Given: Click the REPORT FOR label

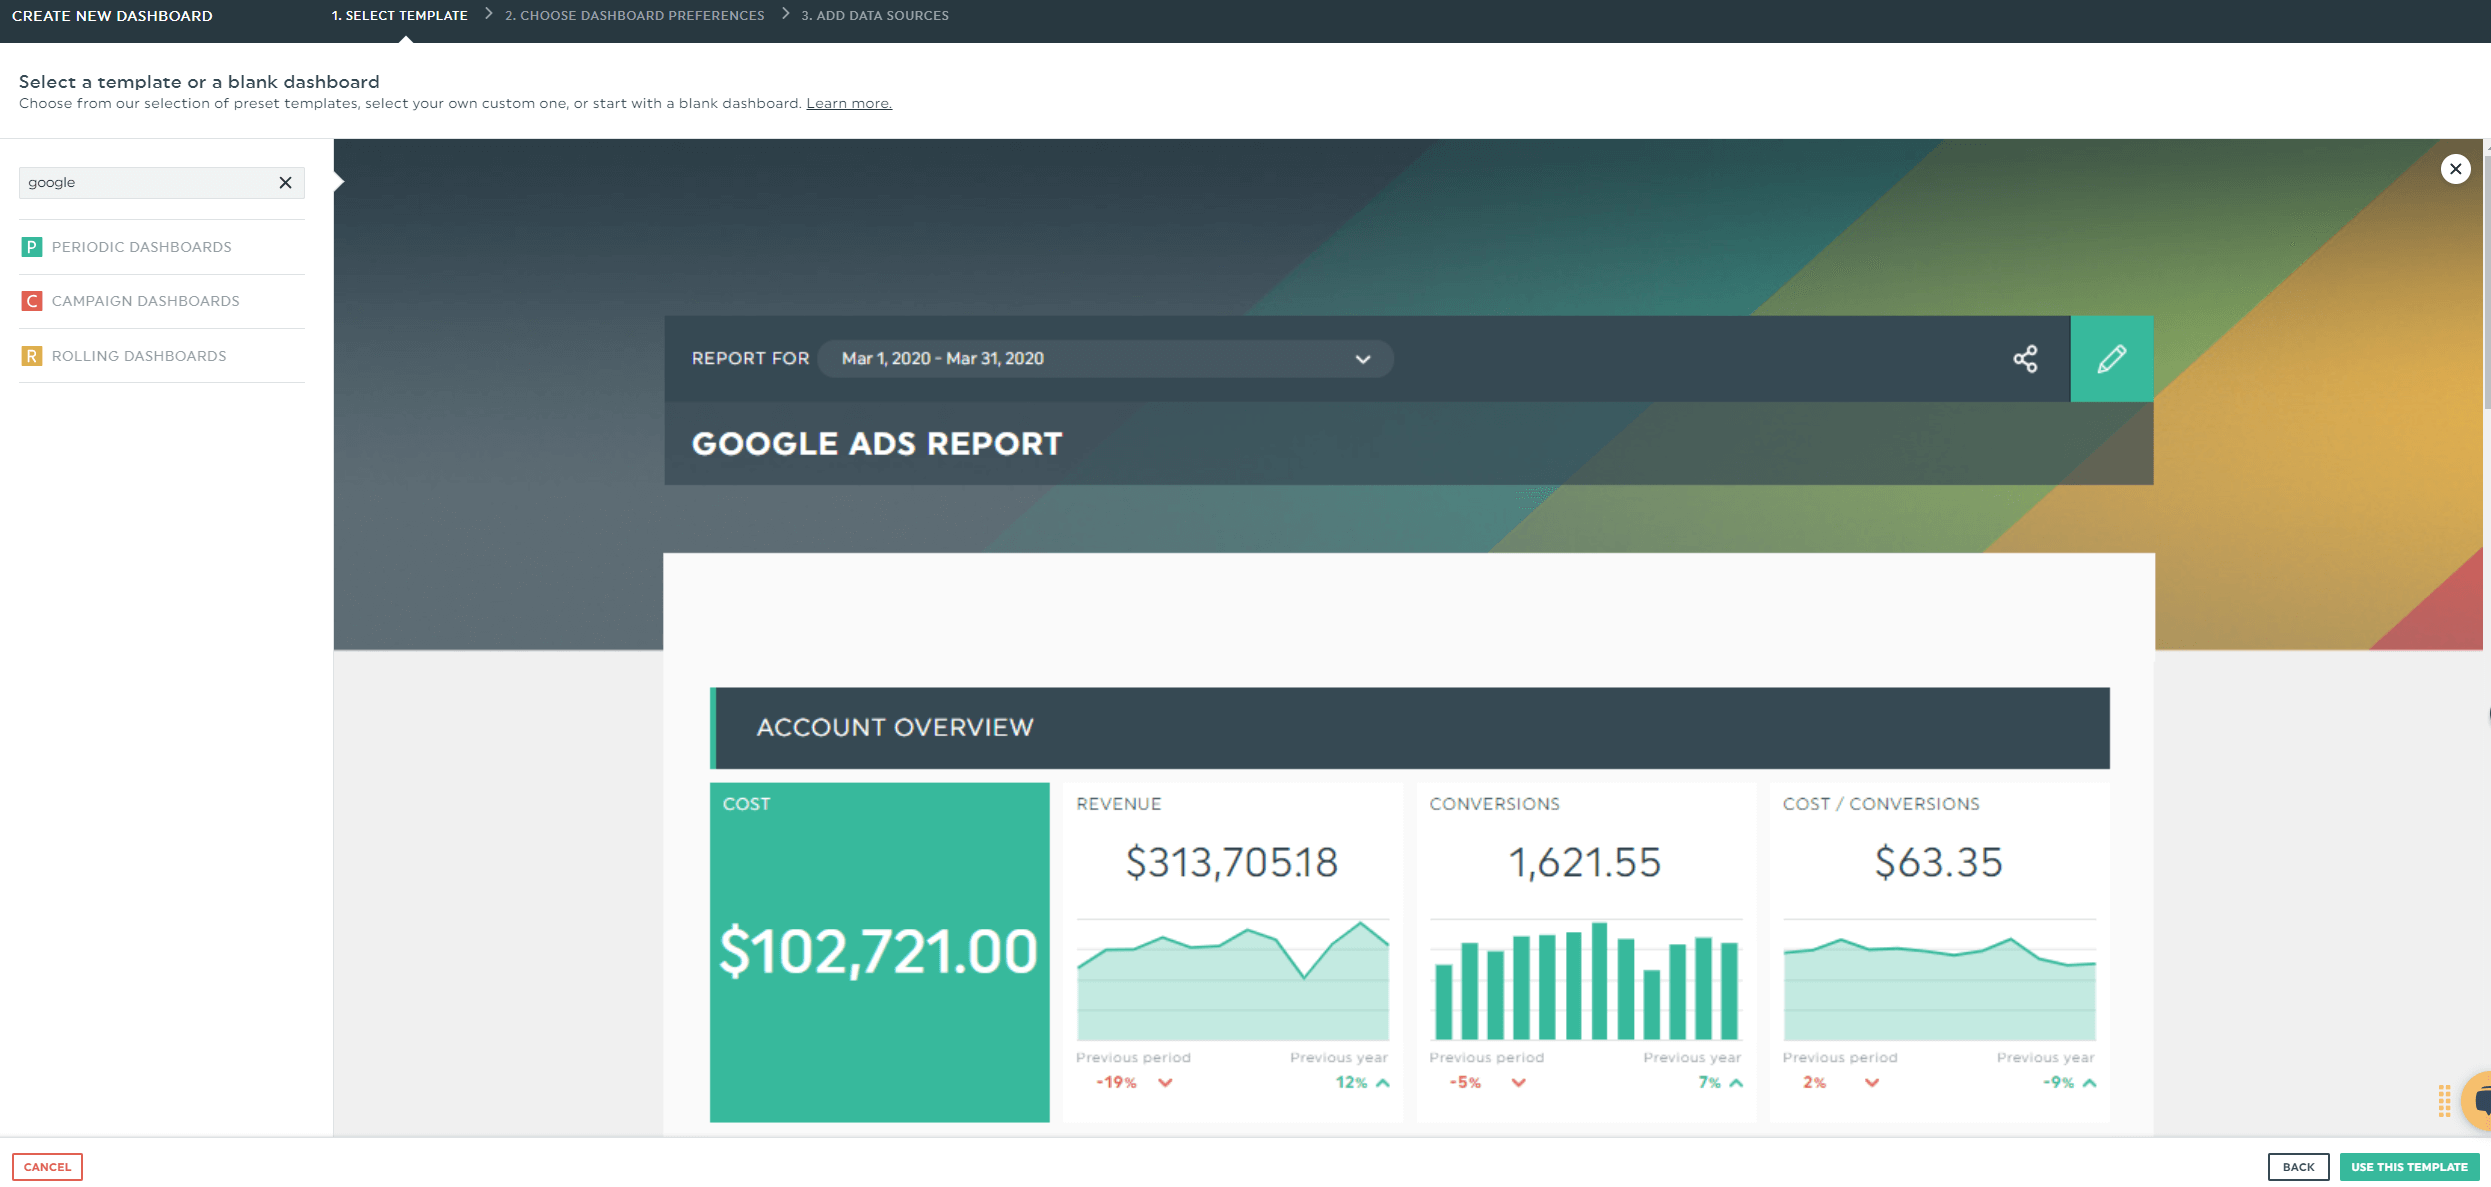Looking at the screenshot, I should 750,359.
